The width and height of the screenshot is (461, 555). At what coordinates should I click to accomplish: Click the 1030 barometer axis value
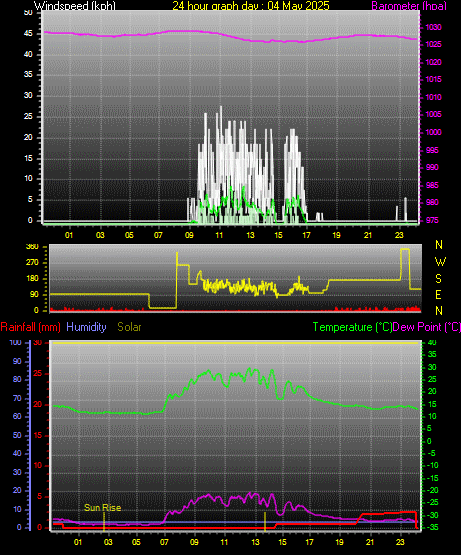[x=433, y=27]
